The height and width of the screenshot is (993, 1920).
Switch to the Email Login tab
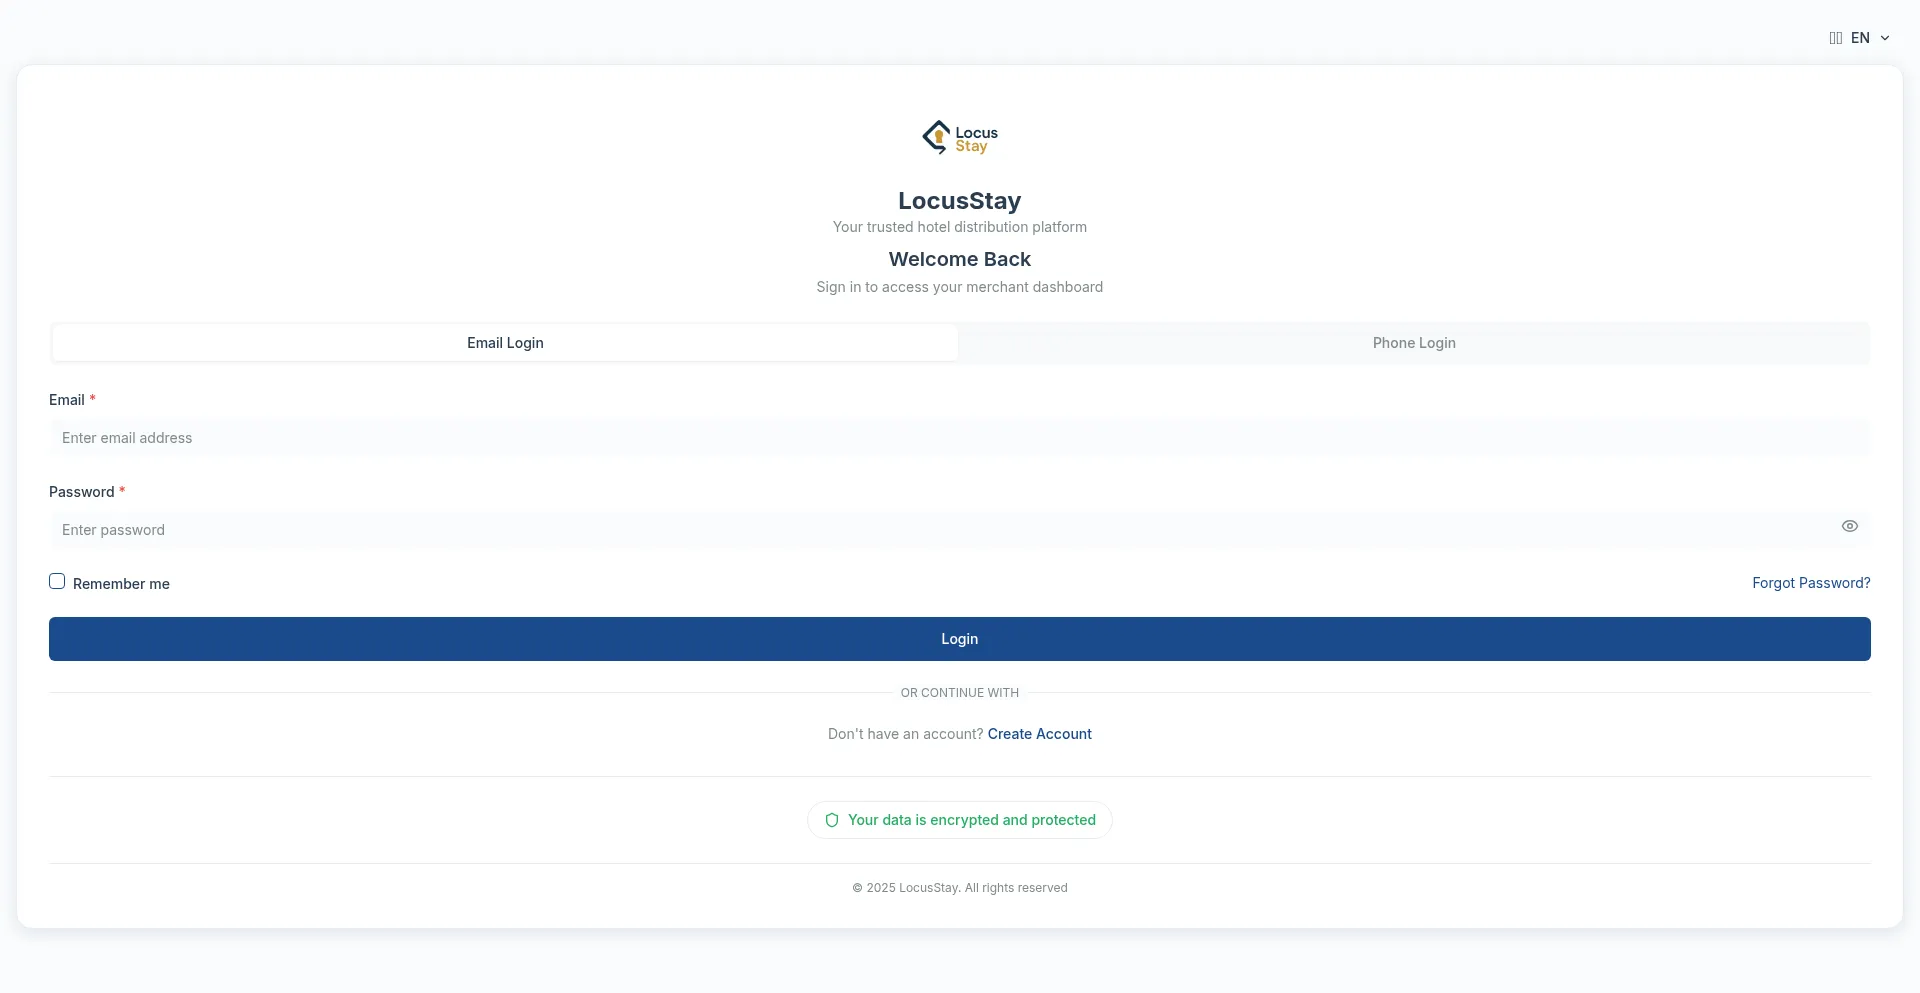coord(505,343)
